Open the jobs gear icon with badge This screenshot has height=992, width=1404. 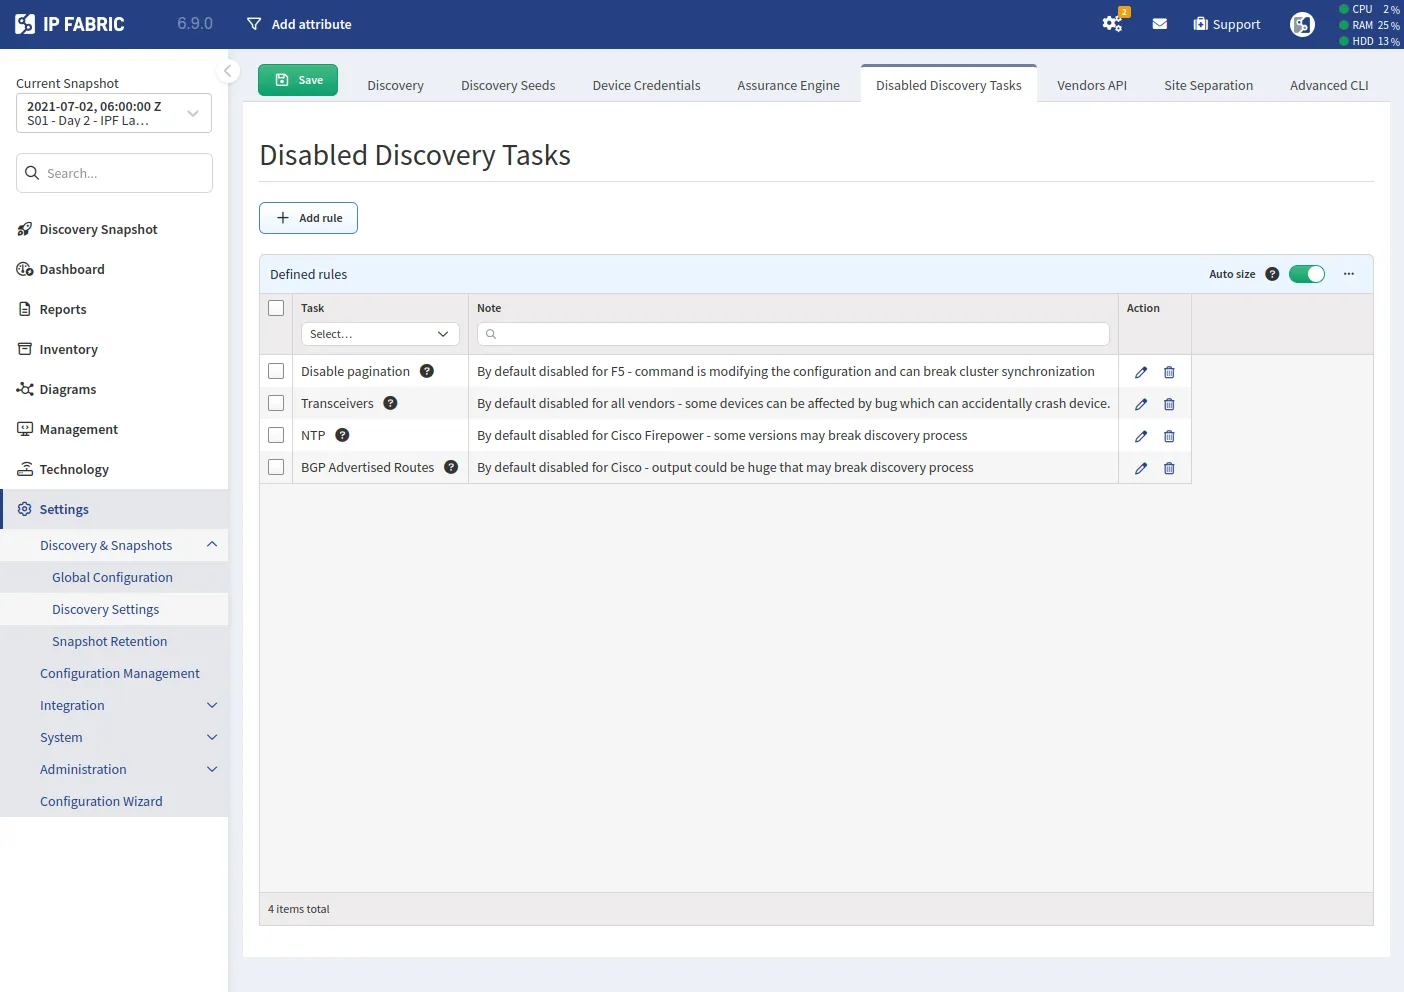click(1112, 24)
